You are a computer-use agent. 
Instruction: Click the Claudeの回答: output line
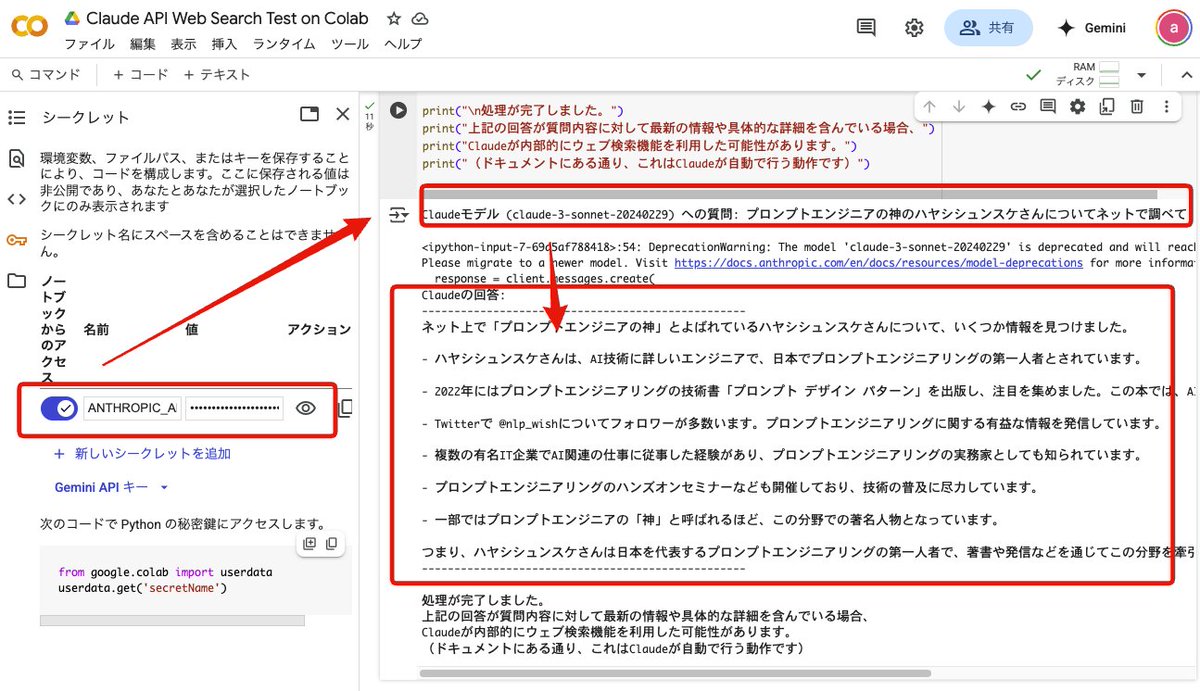[x=464, y=295]
